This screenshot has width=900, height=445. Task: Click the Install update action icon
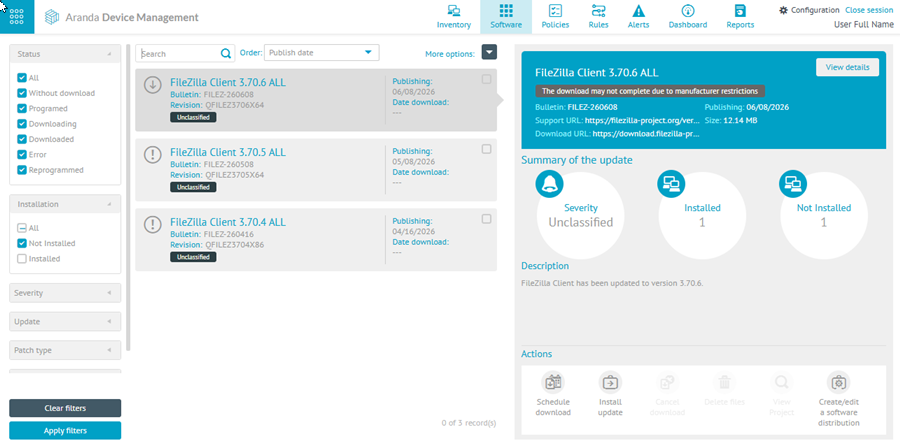(x=610, y=382)
